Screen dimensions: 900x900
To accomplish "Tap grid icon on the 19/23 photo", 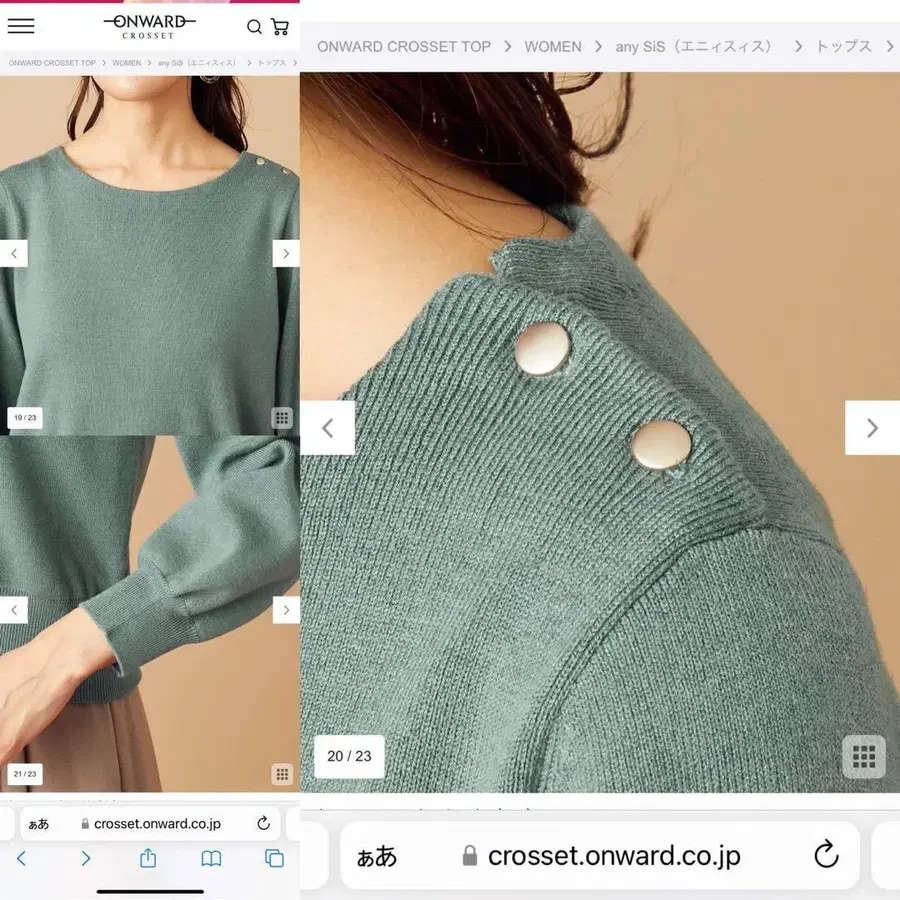I will pyautogui.click(x=282, y=417).
